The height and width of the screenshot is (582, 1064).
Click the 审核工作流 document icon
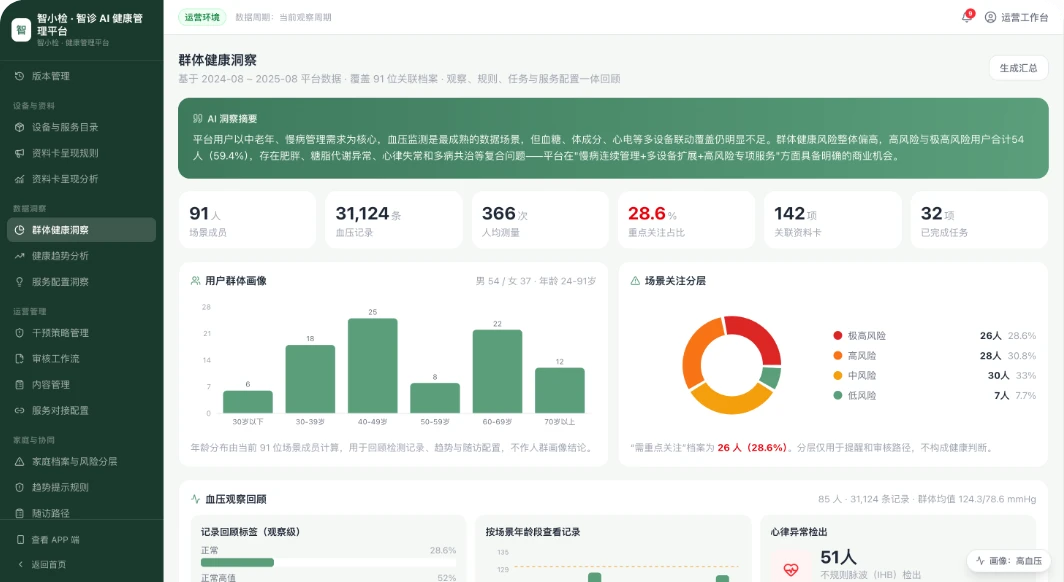click(x=19, y=358)
